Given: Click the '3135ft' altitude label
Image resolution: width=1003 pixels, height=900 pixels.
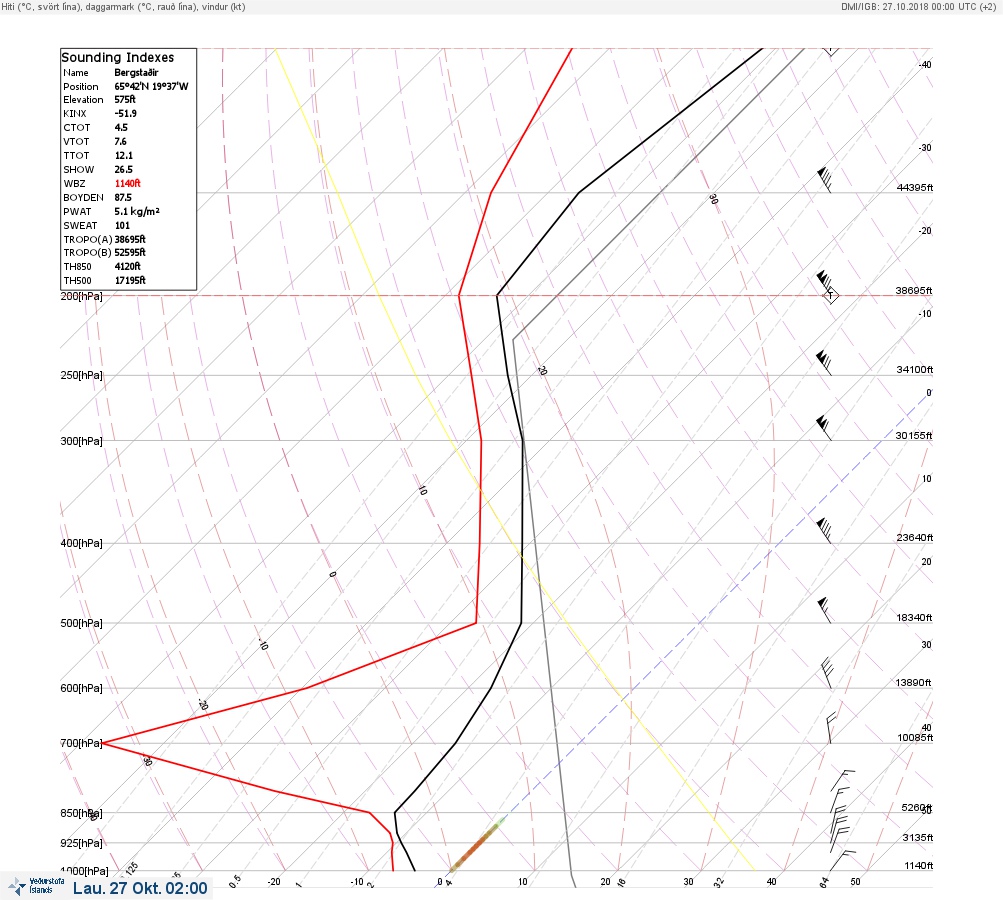Looking at the screenshot, I should click(x=918, y=837).
